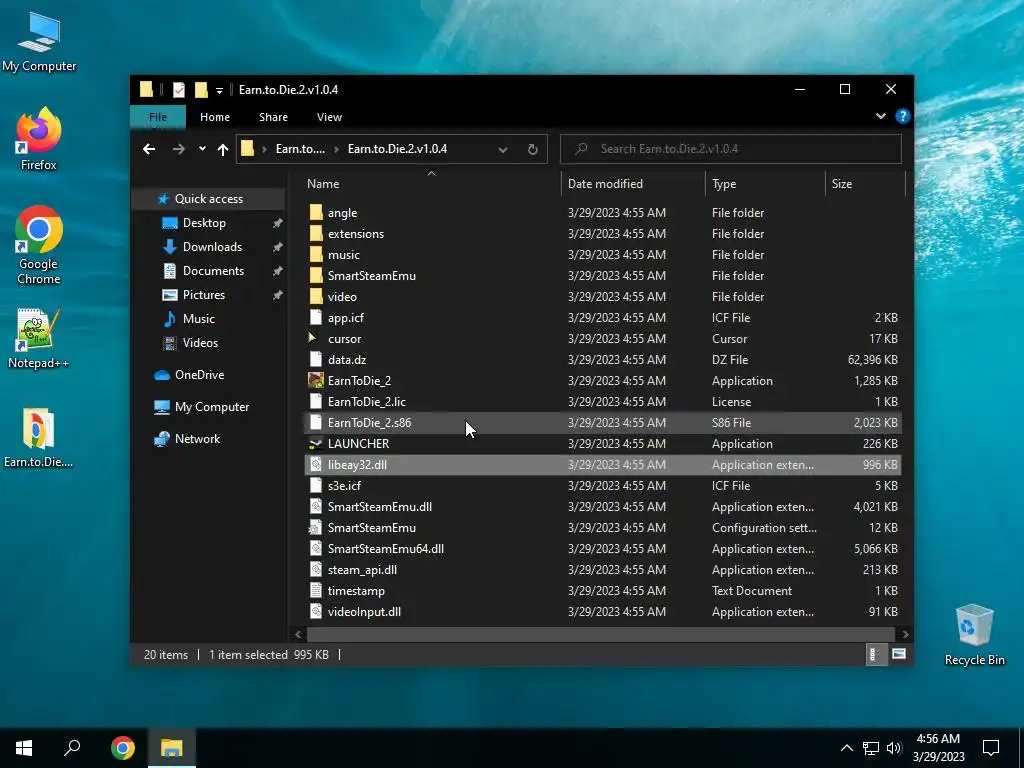Select Google Chrome desktop shortcut
This screenshot has width=1024, height=768.
pyautogui.click(x=39, y=245)
